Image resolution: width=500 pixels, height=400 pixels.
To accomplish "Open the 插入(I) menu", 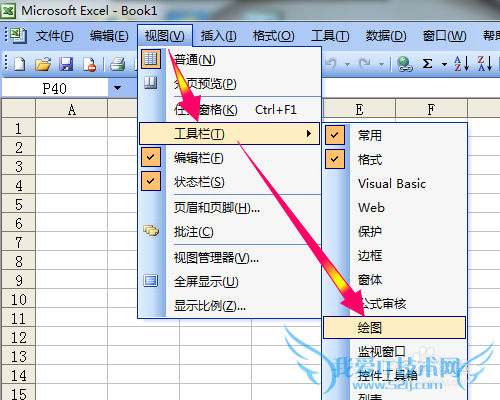I will tap(218, 36).
